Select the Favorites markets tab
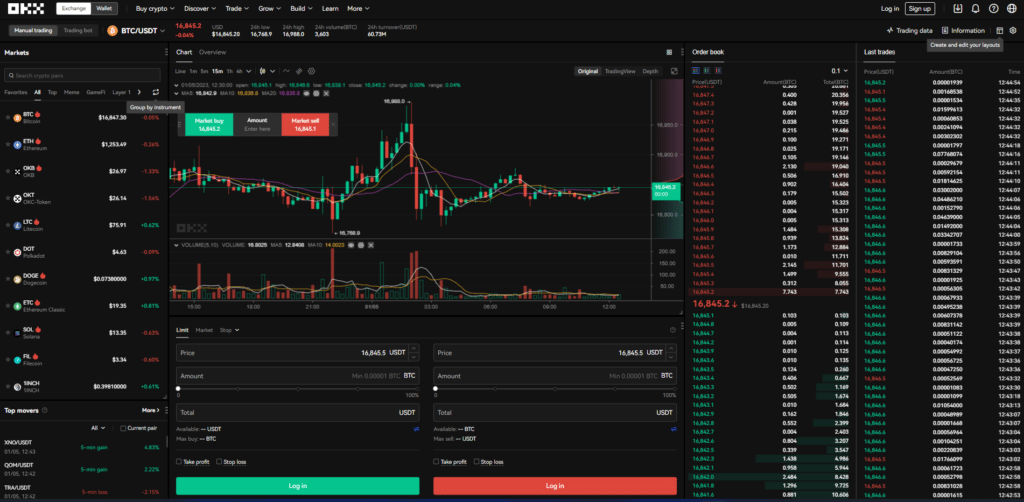Viewport: 1024px width, 502px height. click(16, 92)
